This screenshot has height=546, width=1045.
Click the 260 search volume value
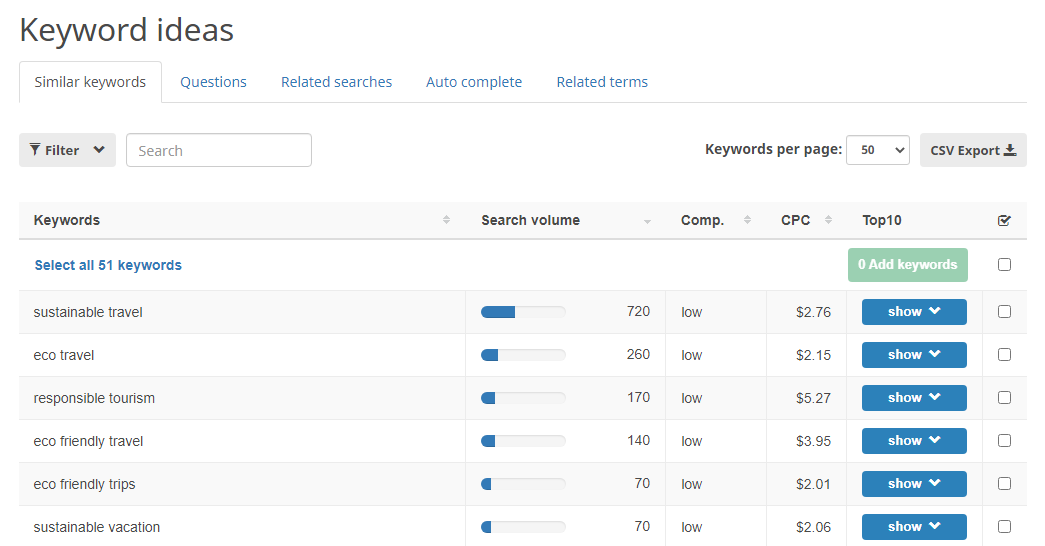click(638, 355)
